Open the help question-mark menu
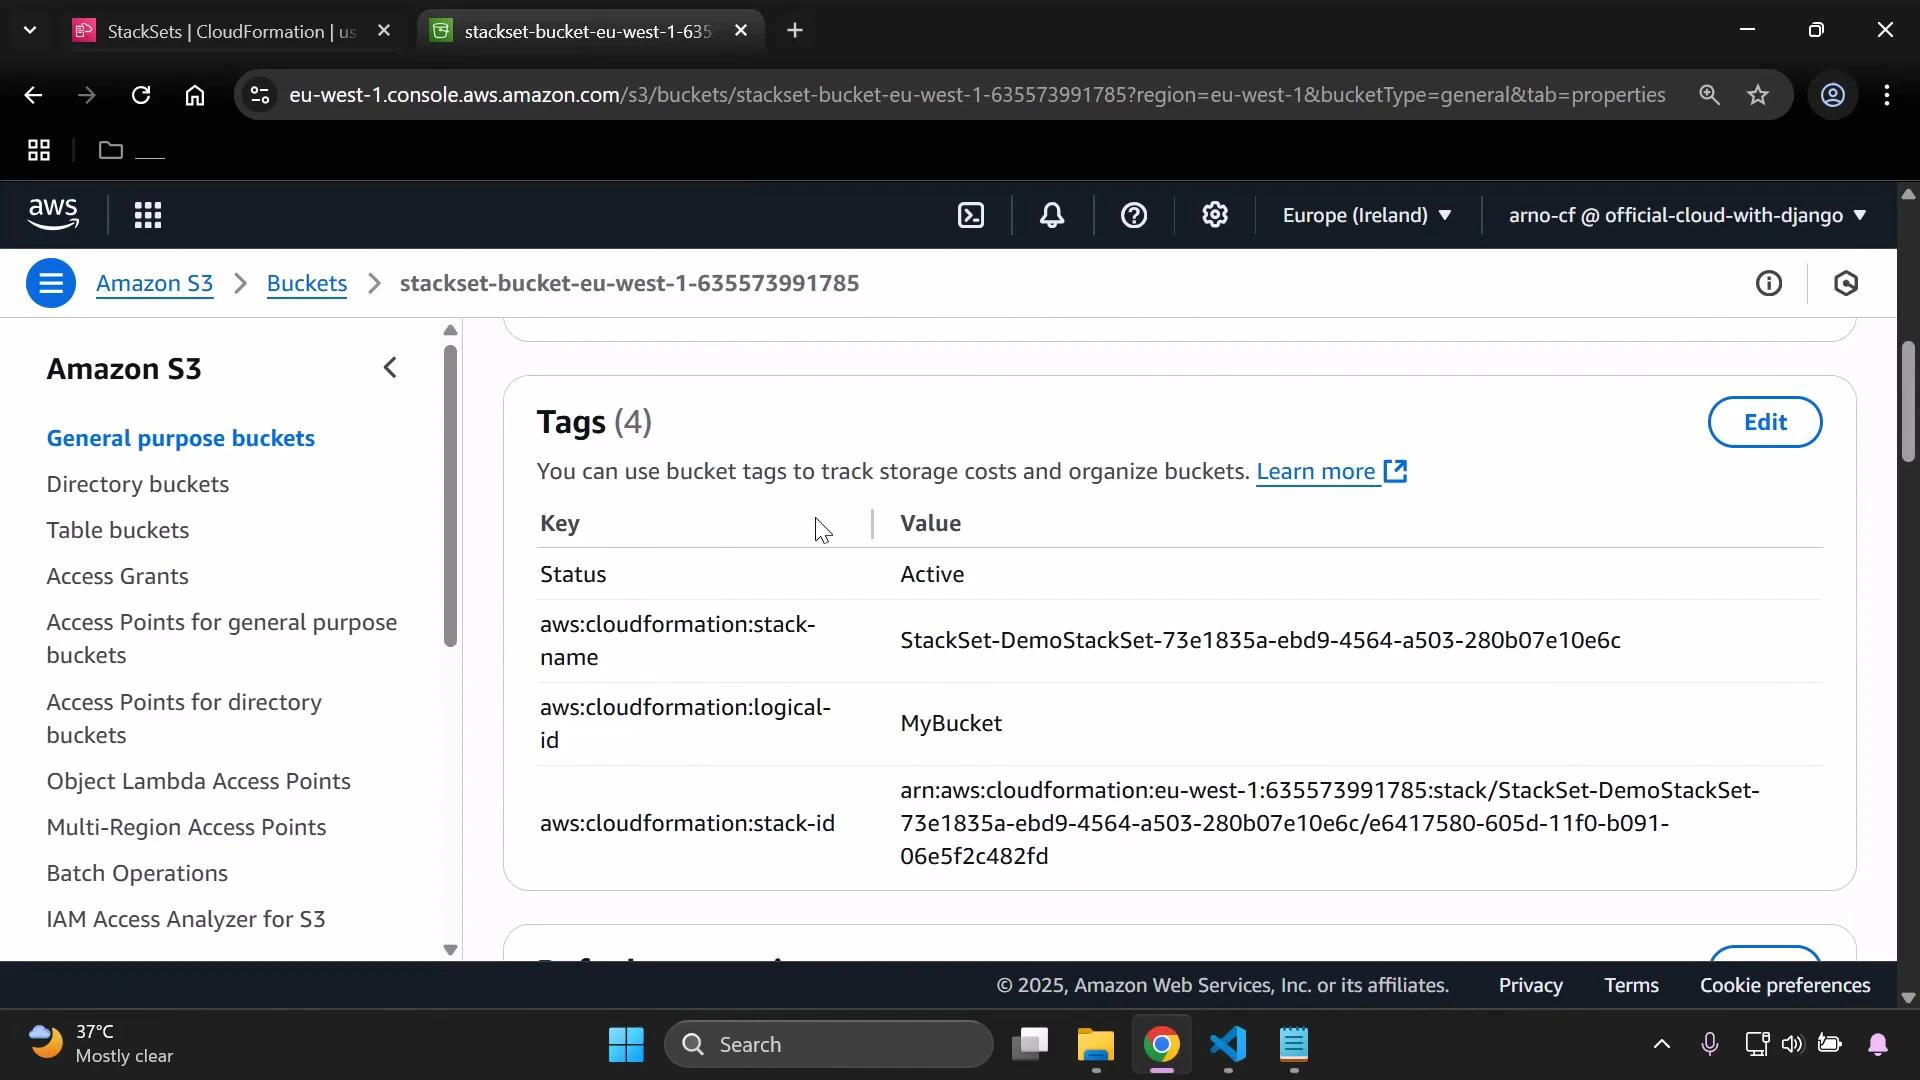The image size is (1920, 1080). 1133,215
